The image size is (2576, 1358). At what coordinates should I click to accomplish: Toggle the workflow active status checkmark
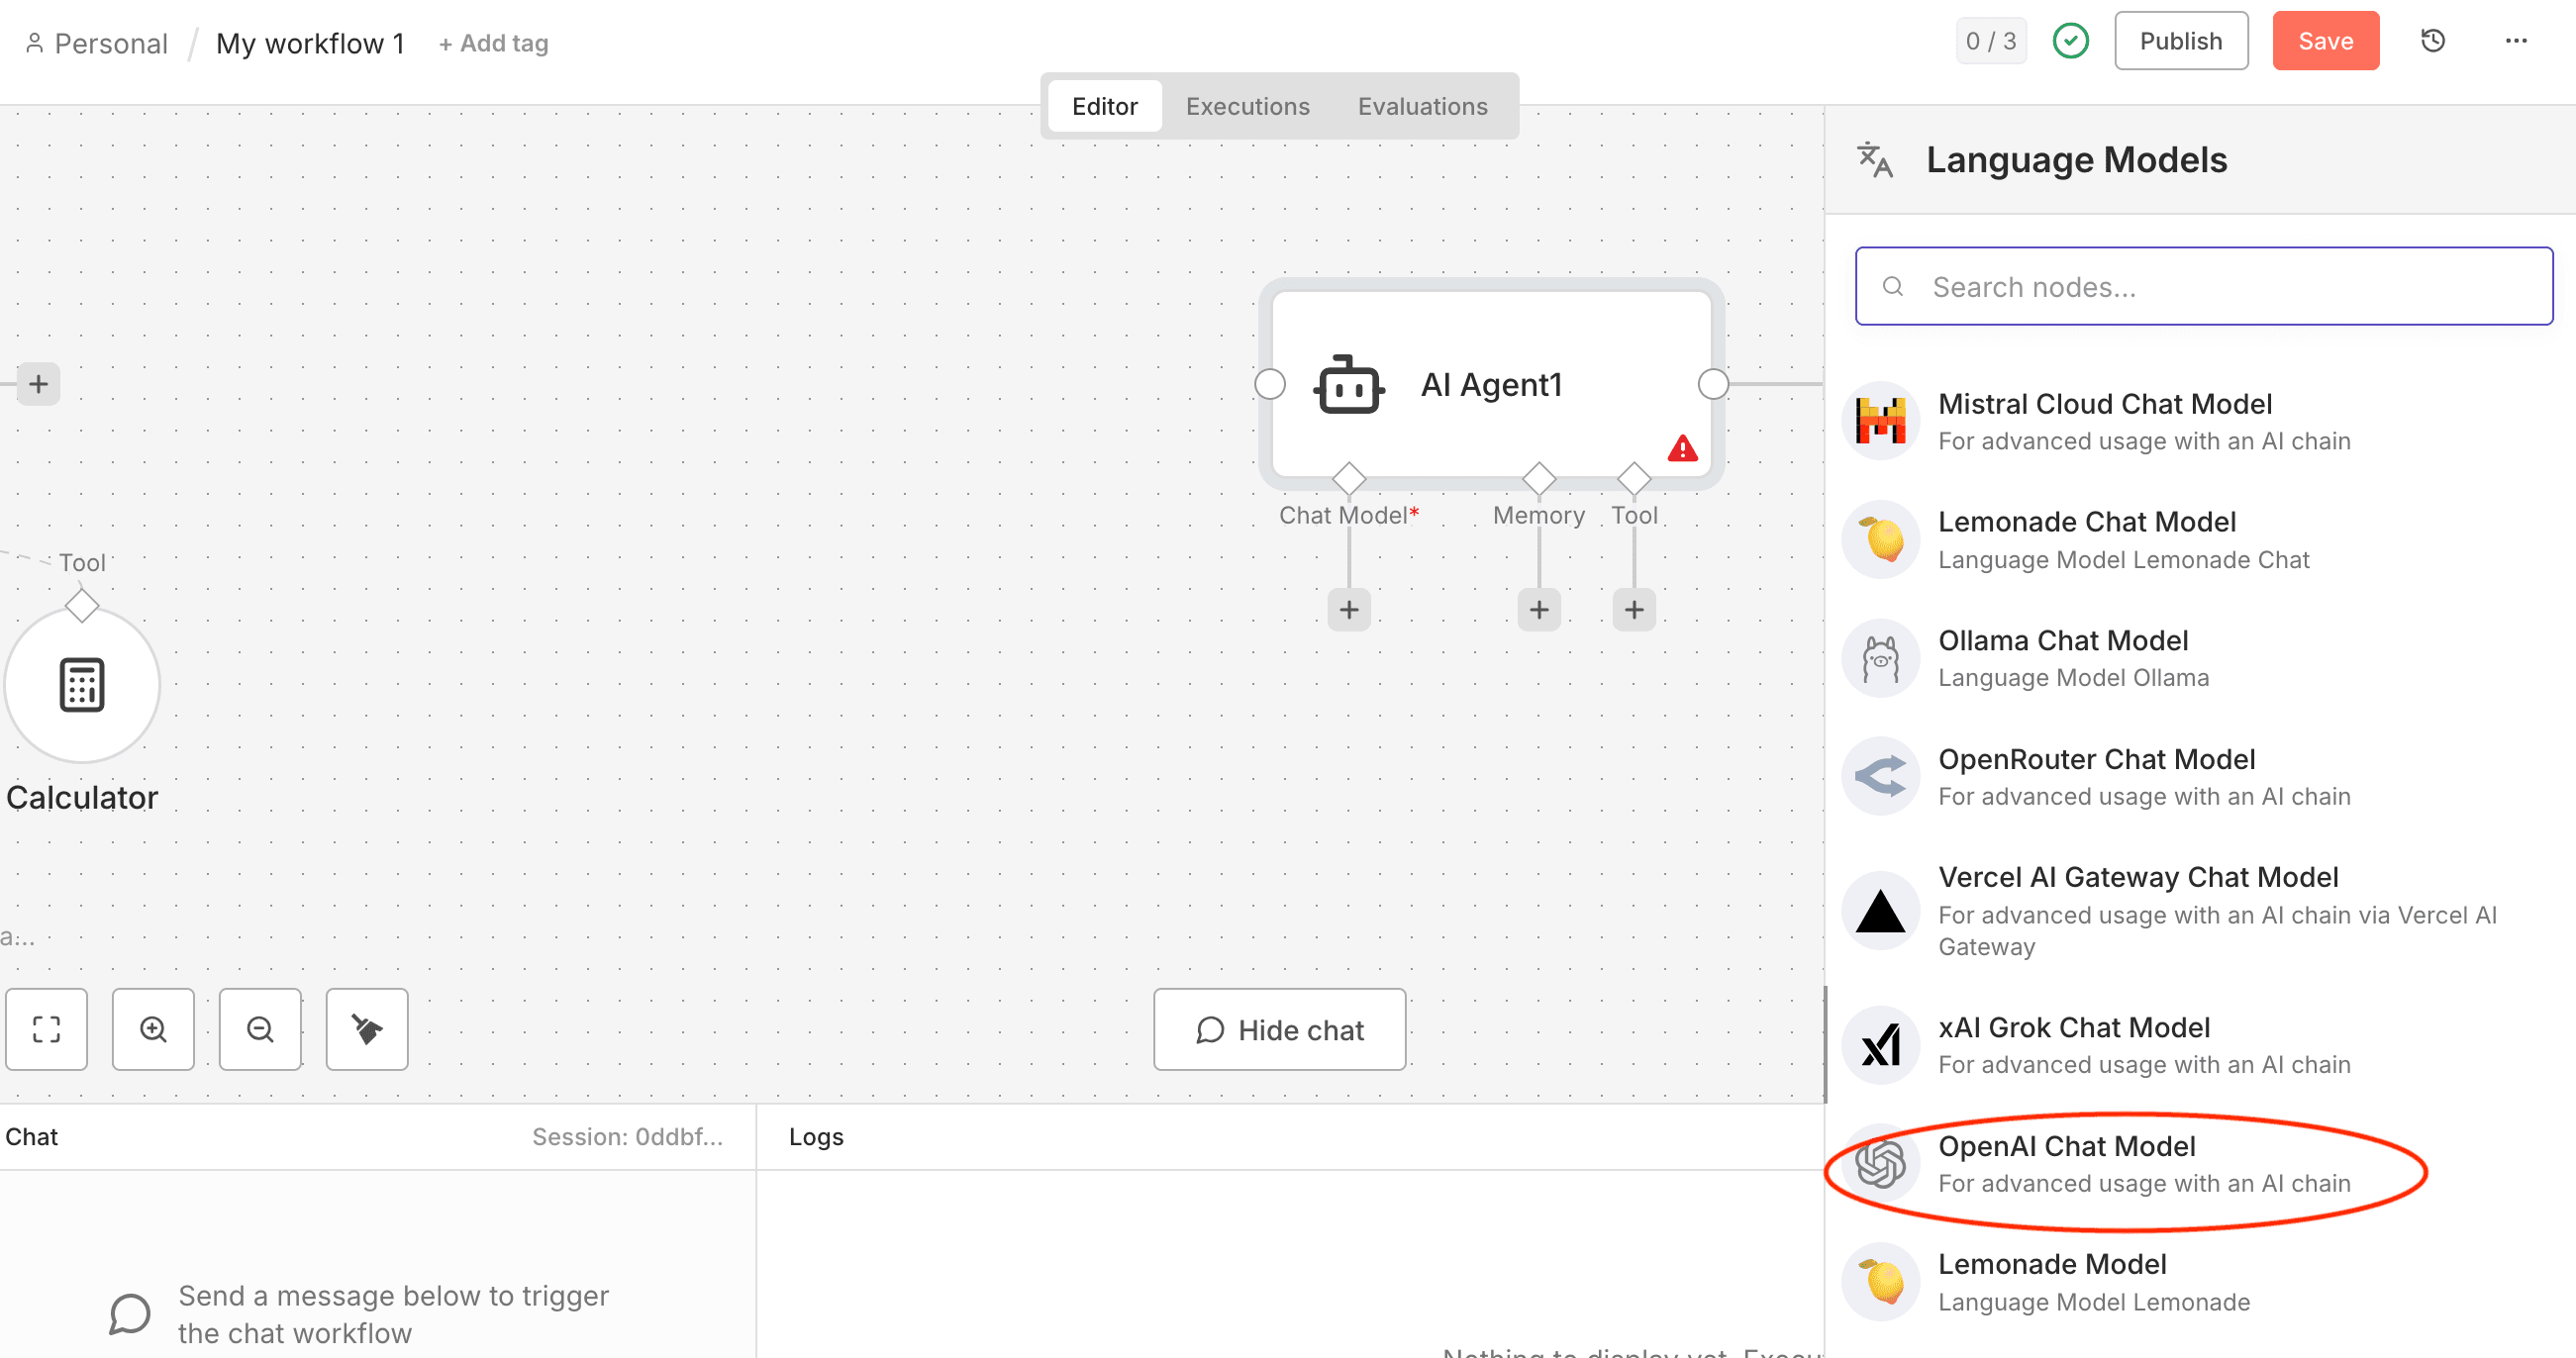click(2071, 40)
